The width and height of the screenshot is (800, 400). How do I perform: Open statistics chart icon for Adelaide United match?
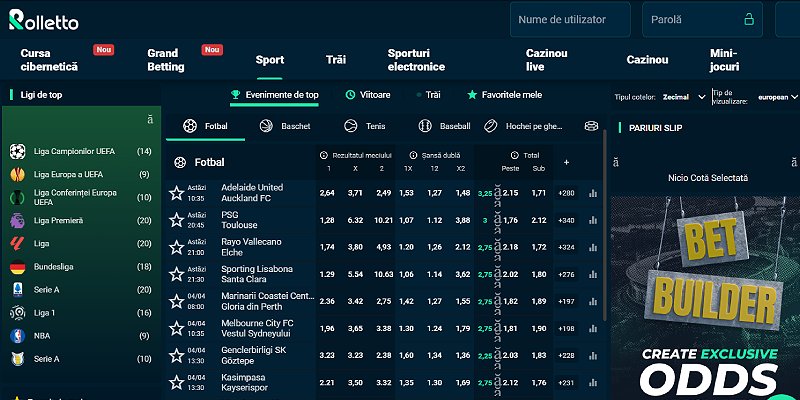(593, 193)
